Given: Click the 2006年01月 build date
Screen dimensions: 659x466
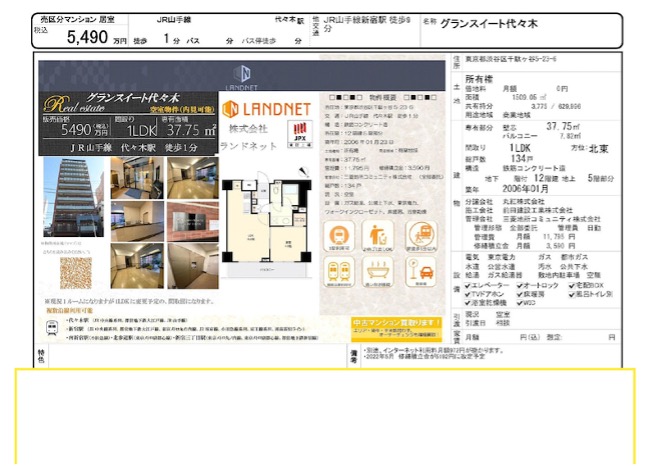Looking at the screenshot, I should [525, 189].
